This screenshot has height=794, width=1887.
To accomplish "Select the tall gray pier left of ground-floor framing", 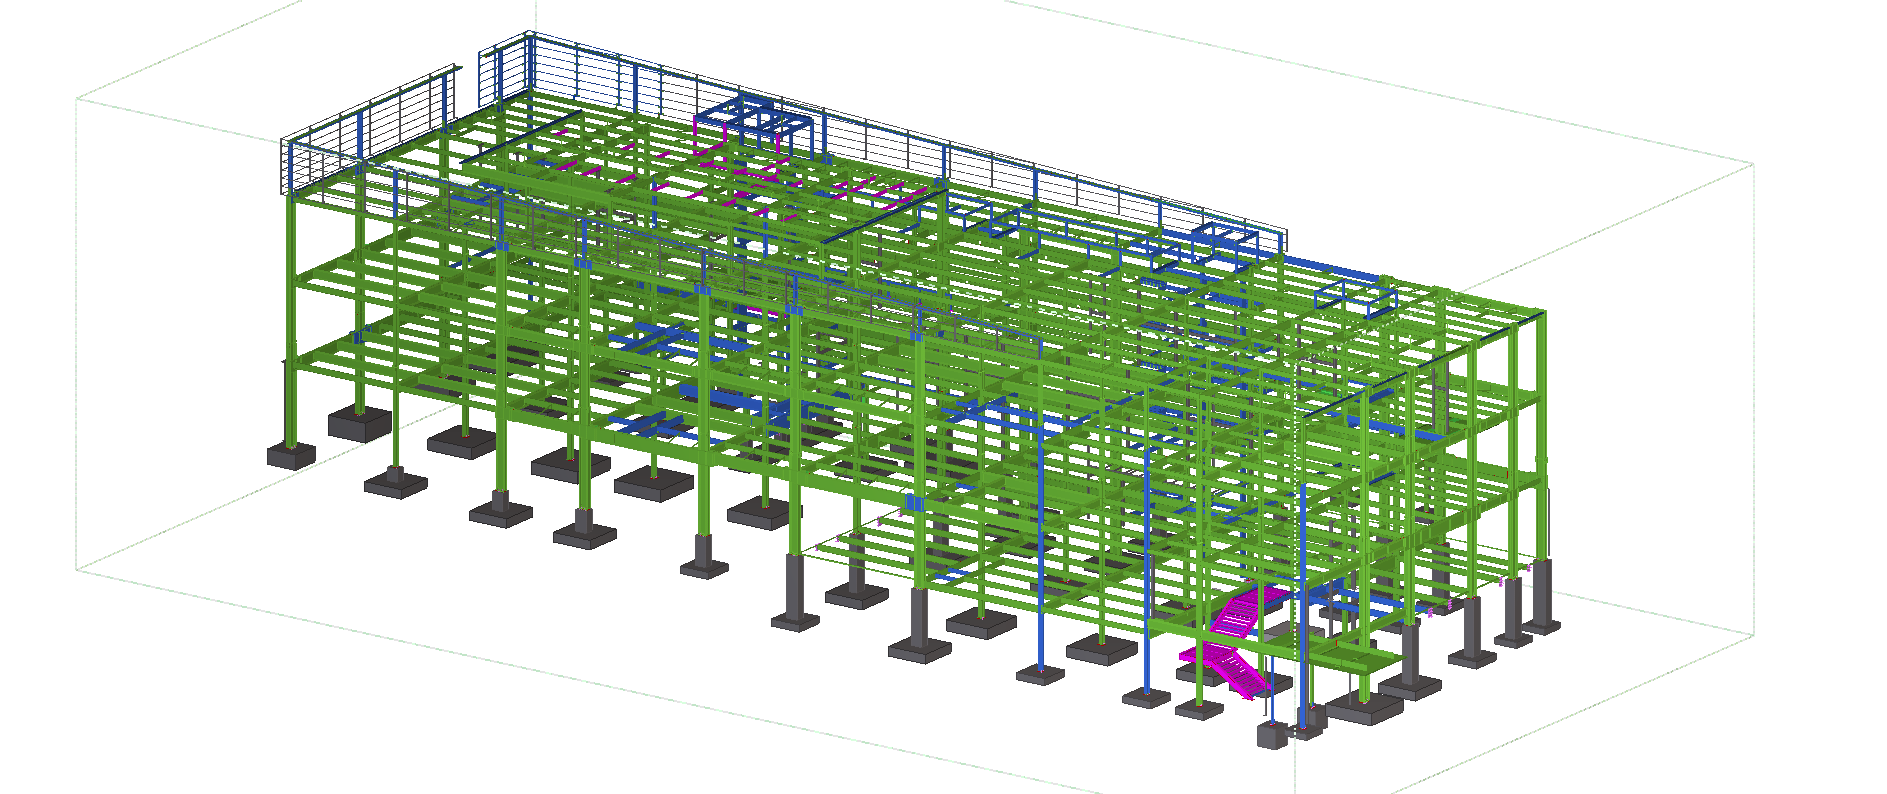I will [795, 590].
